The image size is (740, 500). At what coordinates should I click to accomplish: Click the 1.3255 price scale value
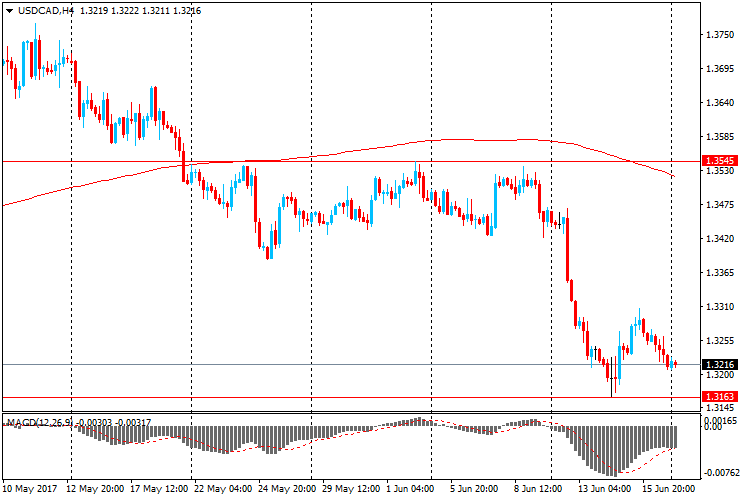[720, 341]
